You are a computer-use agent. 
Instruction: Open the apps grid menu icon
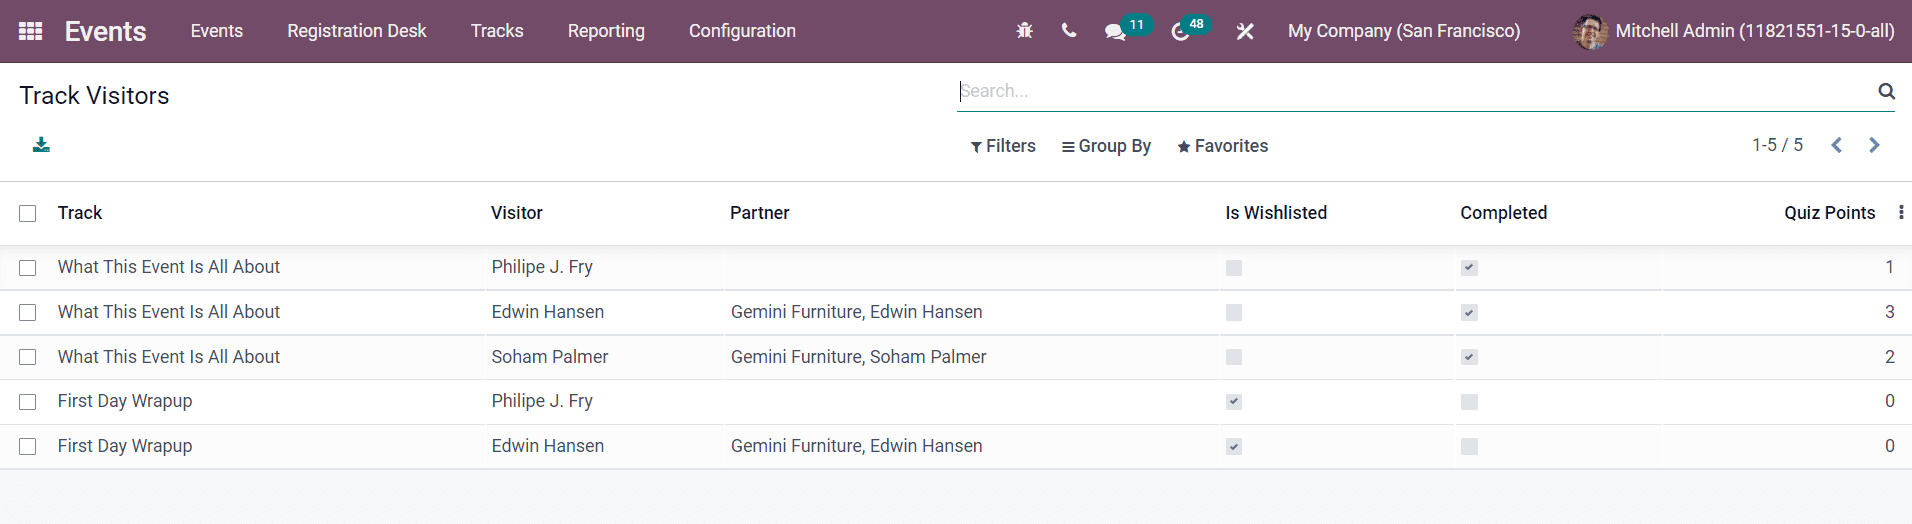click(x=31, y=31)
